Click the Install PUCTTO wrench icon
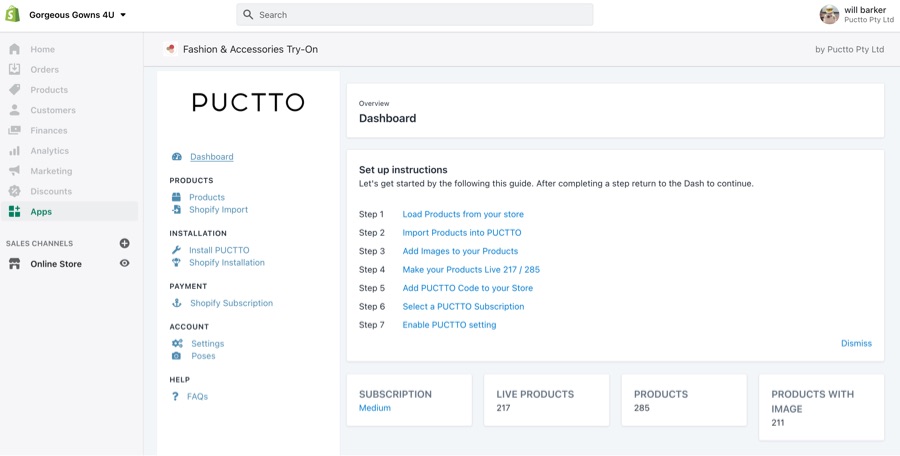This screenshot has width=900, height=456. click(177, 250)
